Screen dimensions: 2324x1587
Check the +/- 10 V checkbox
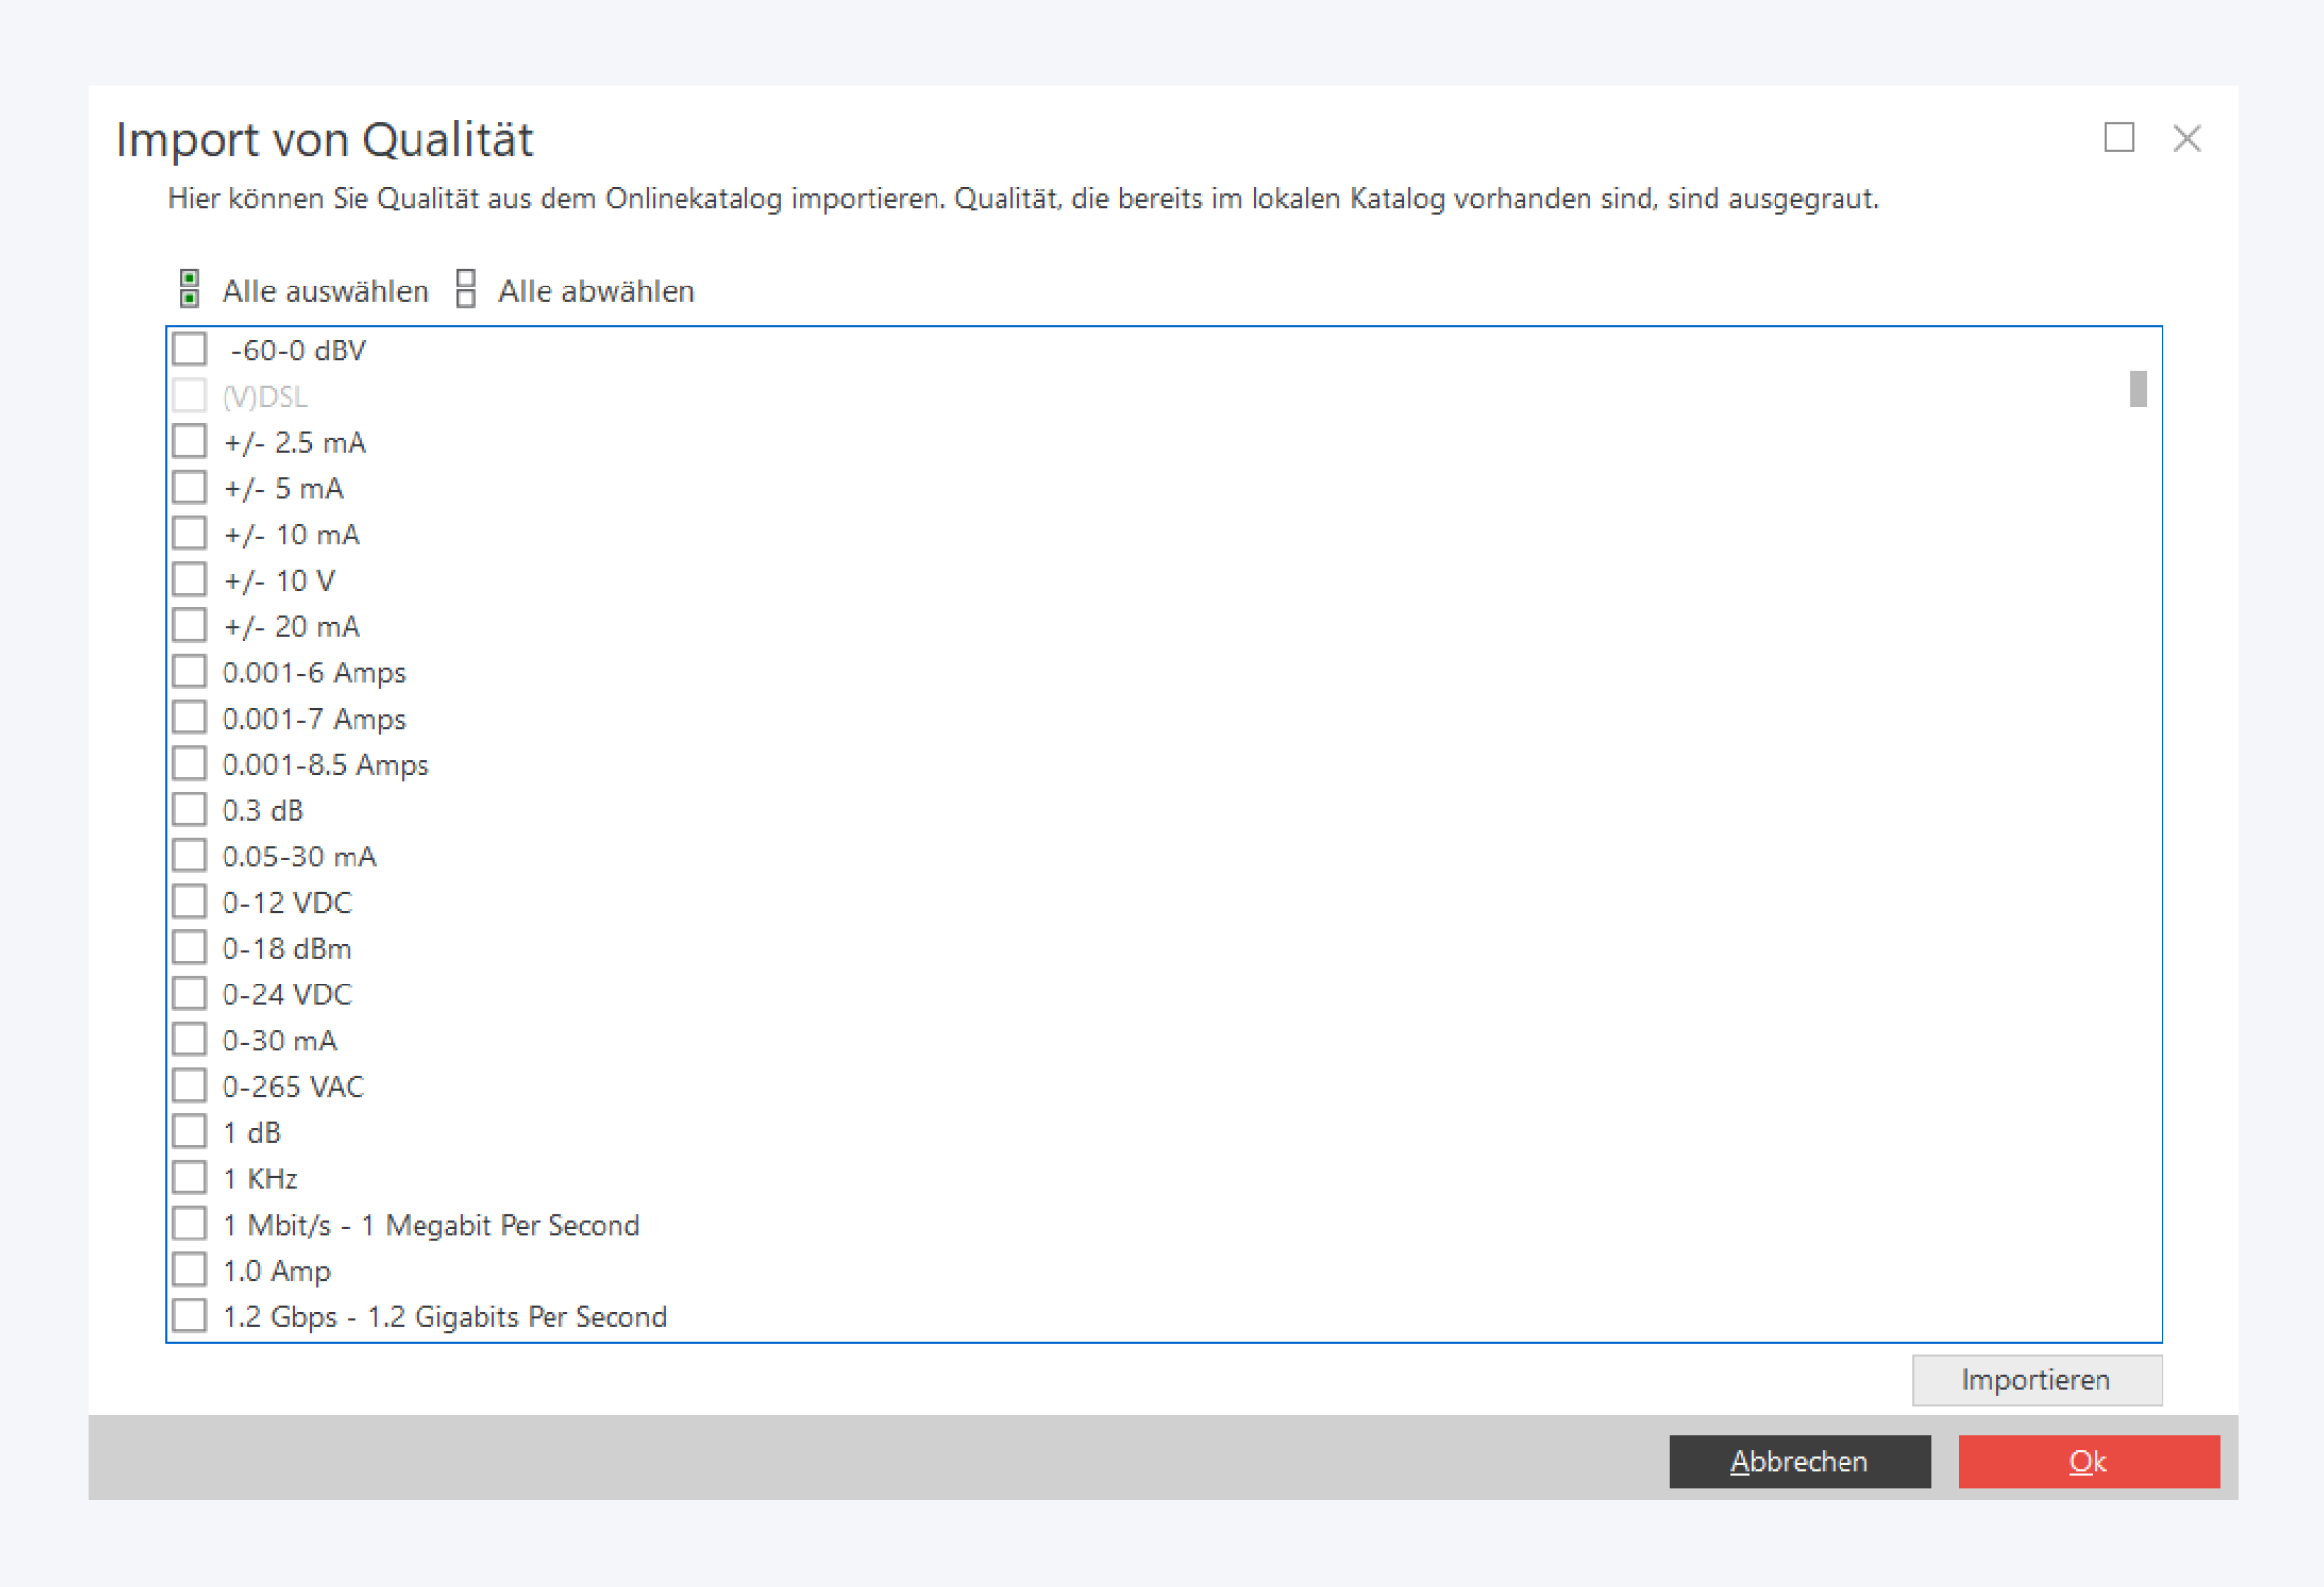click(x=189, y=580)
